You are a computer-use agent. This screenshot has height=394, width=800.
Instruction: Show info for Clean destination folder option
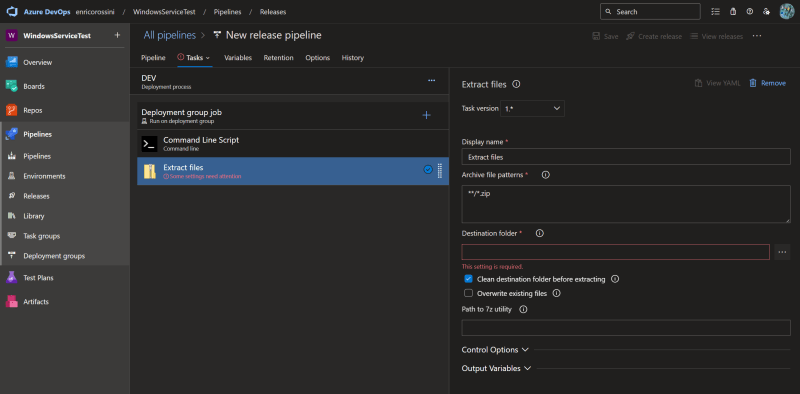[615, 279]
